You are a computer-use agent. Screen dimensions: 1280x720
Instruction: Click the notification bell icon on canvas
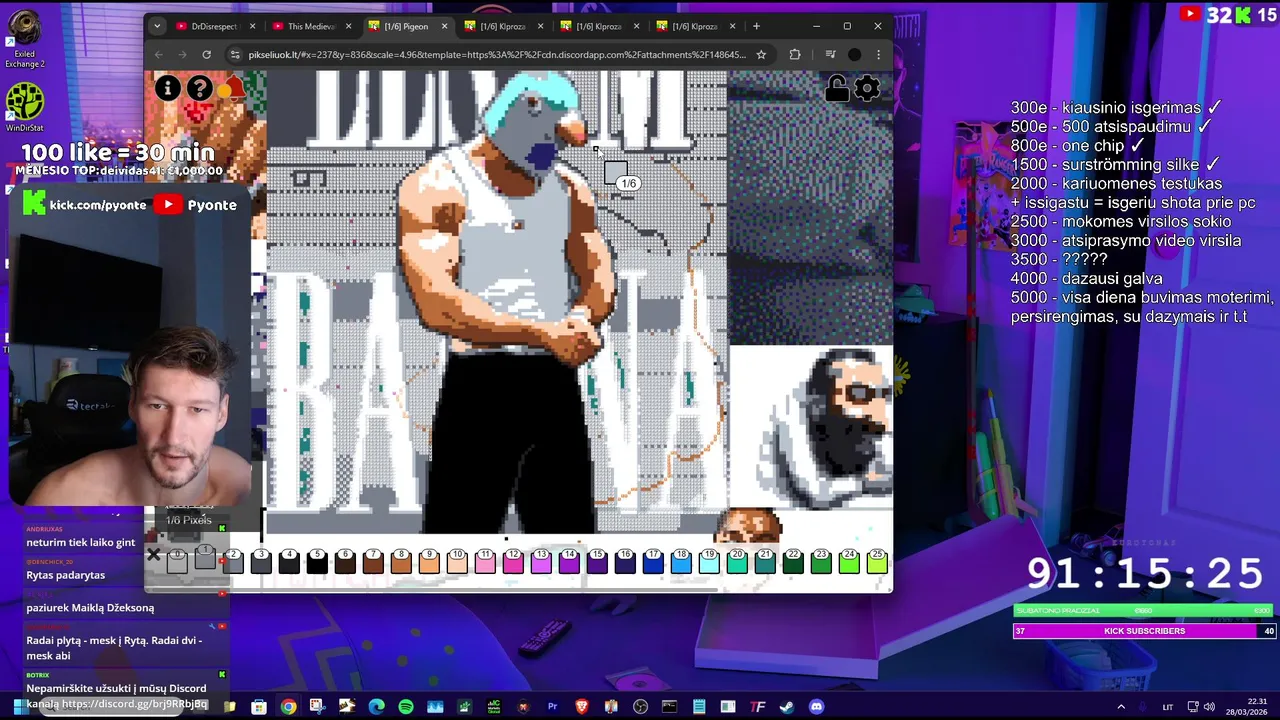click(x=232, y=88)
